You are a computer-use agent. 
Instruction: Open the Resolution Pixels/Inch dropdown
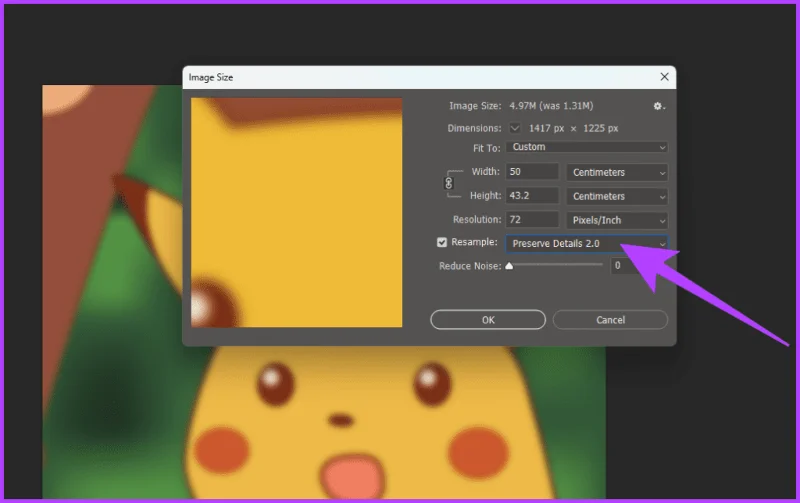click(617, 220)
